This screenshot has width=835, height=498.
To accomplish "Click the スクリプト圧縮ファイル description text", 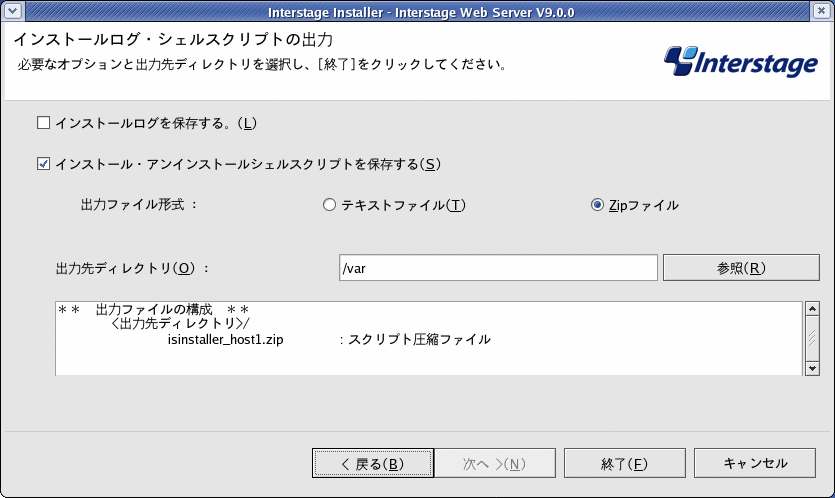I will (x=420, y=340).
